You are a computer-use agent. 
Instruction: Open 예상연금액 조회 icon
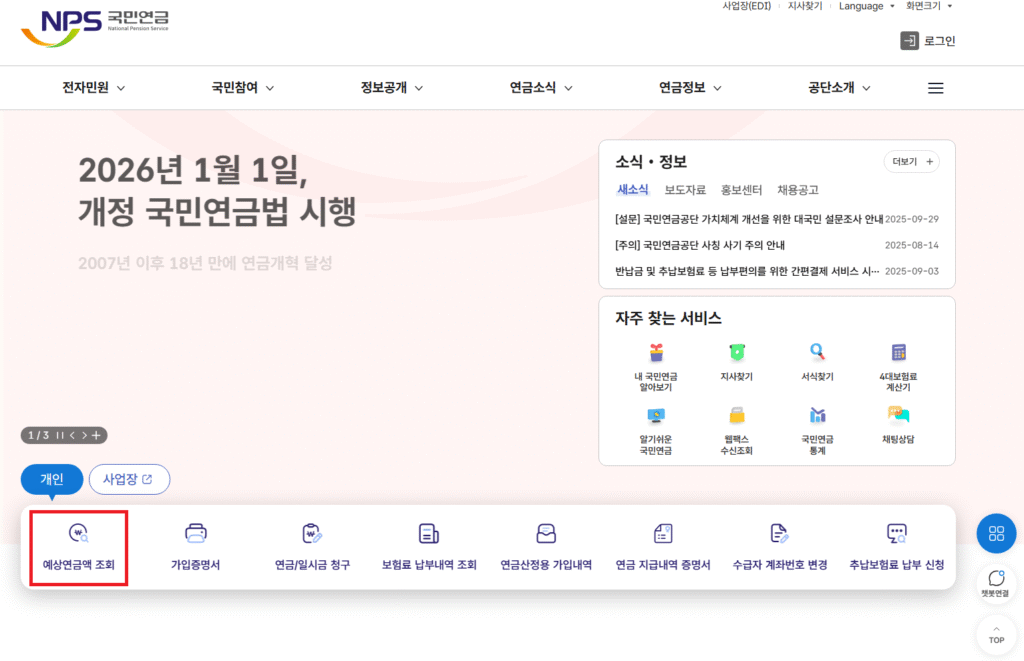[x=78, y=534]
